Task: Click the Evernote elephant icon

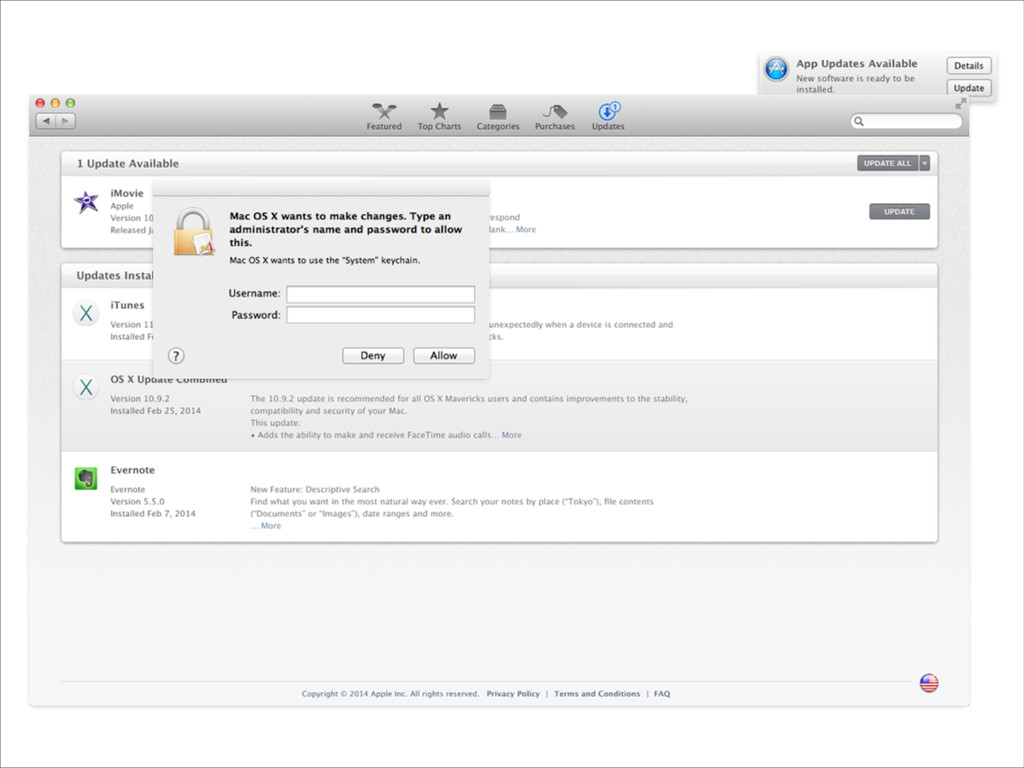Action: coord(86,478)
